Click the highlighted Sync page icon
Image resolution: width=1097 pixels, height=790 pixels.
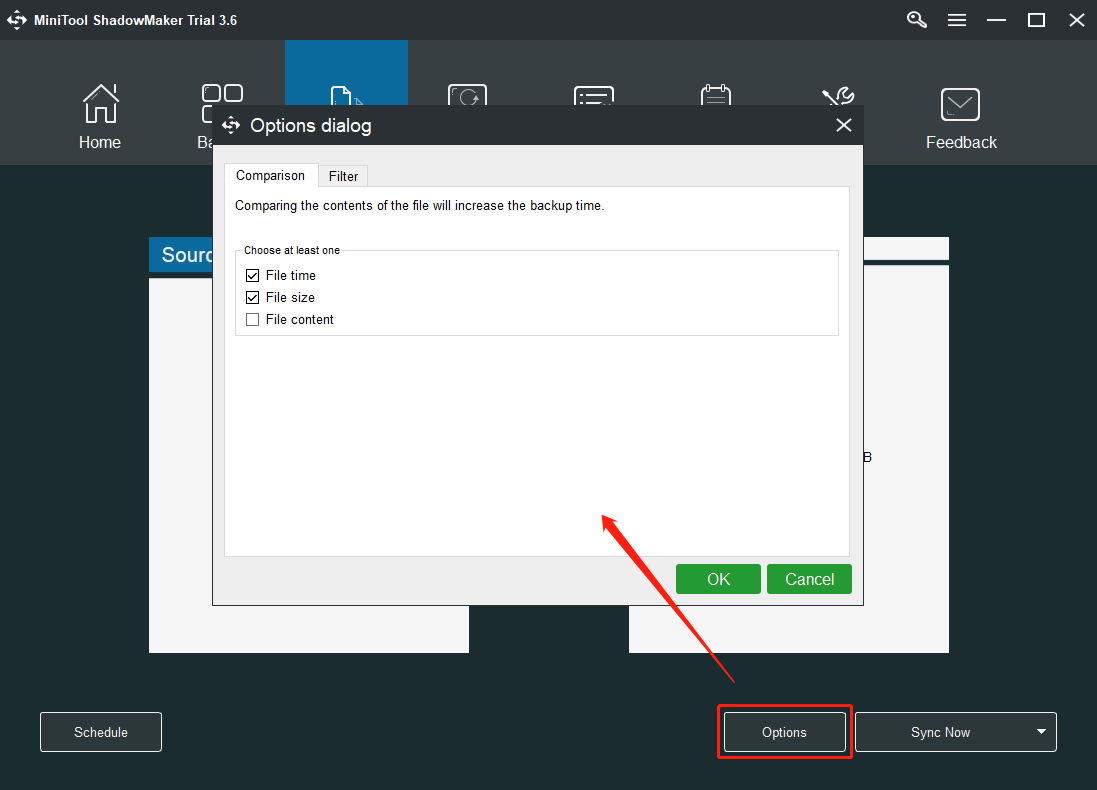pyautogui.click(x=347, y=95)
